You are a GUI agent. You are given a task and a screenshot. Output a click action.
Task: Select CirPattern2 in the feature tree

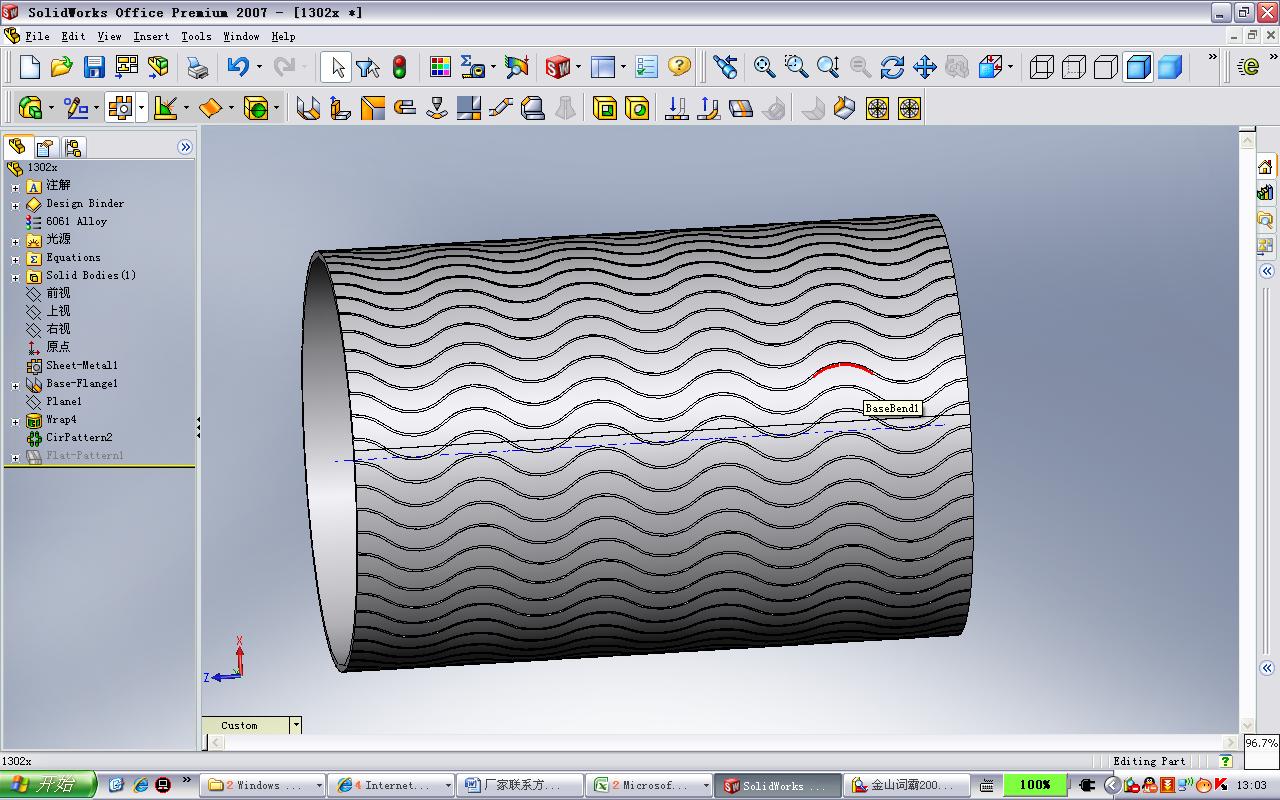(78, 438)
